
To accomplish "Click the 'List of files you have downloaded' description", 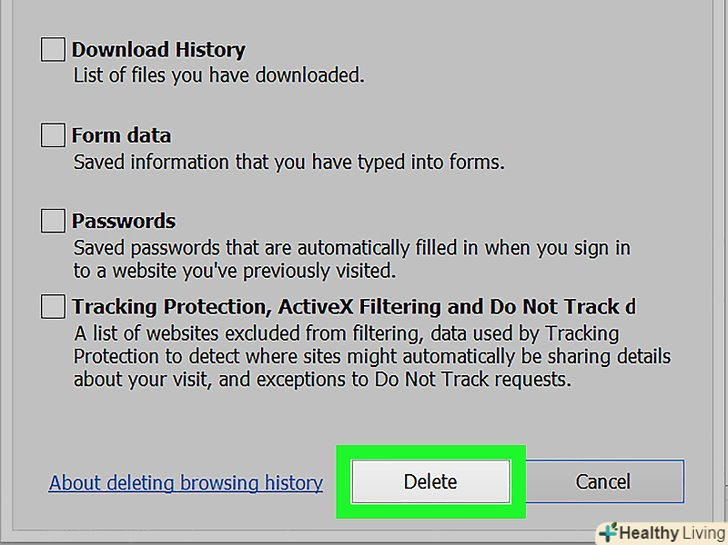I will click(219, 75).
